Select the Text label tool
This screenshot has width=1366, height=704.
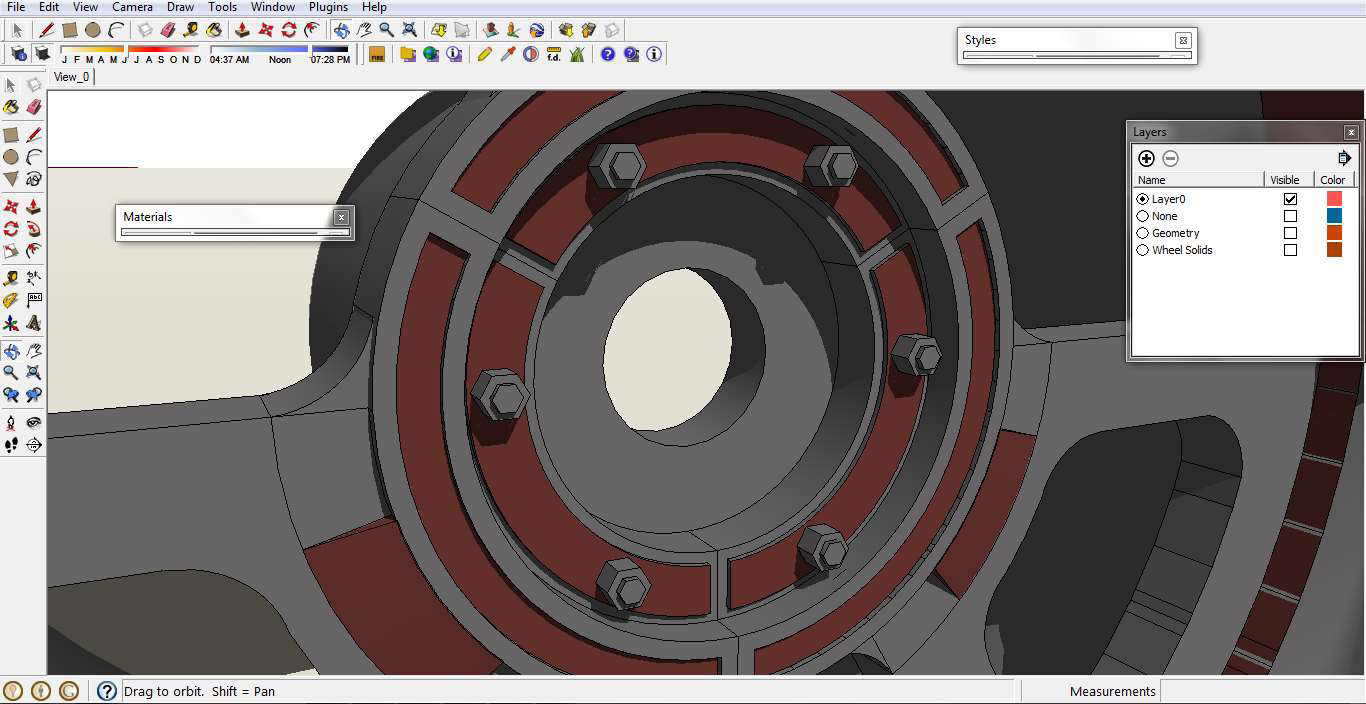pyautogui.click(x=34, y=300)
